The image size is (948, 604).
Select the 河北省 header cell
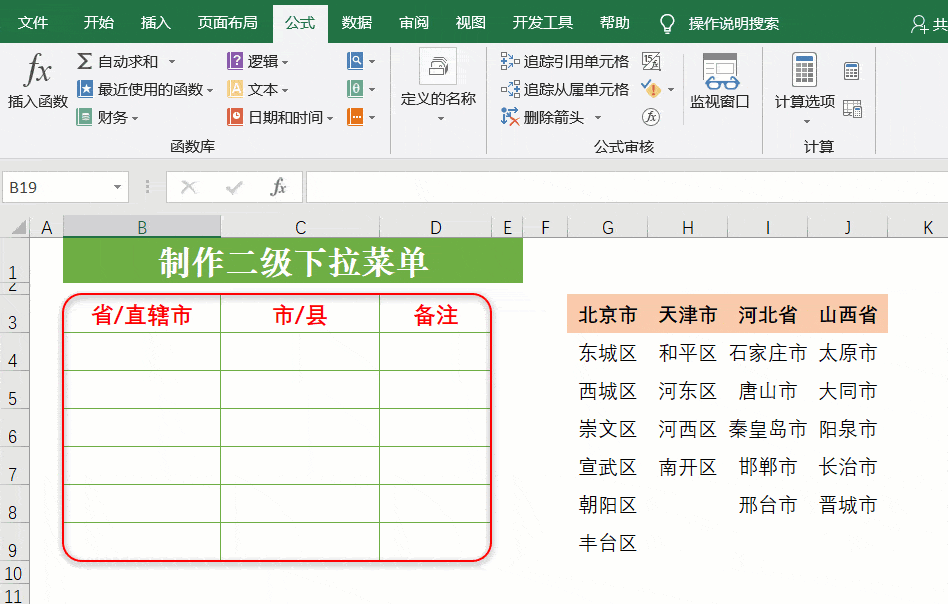click(767, 316)
